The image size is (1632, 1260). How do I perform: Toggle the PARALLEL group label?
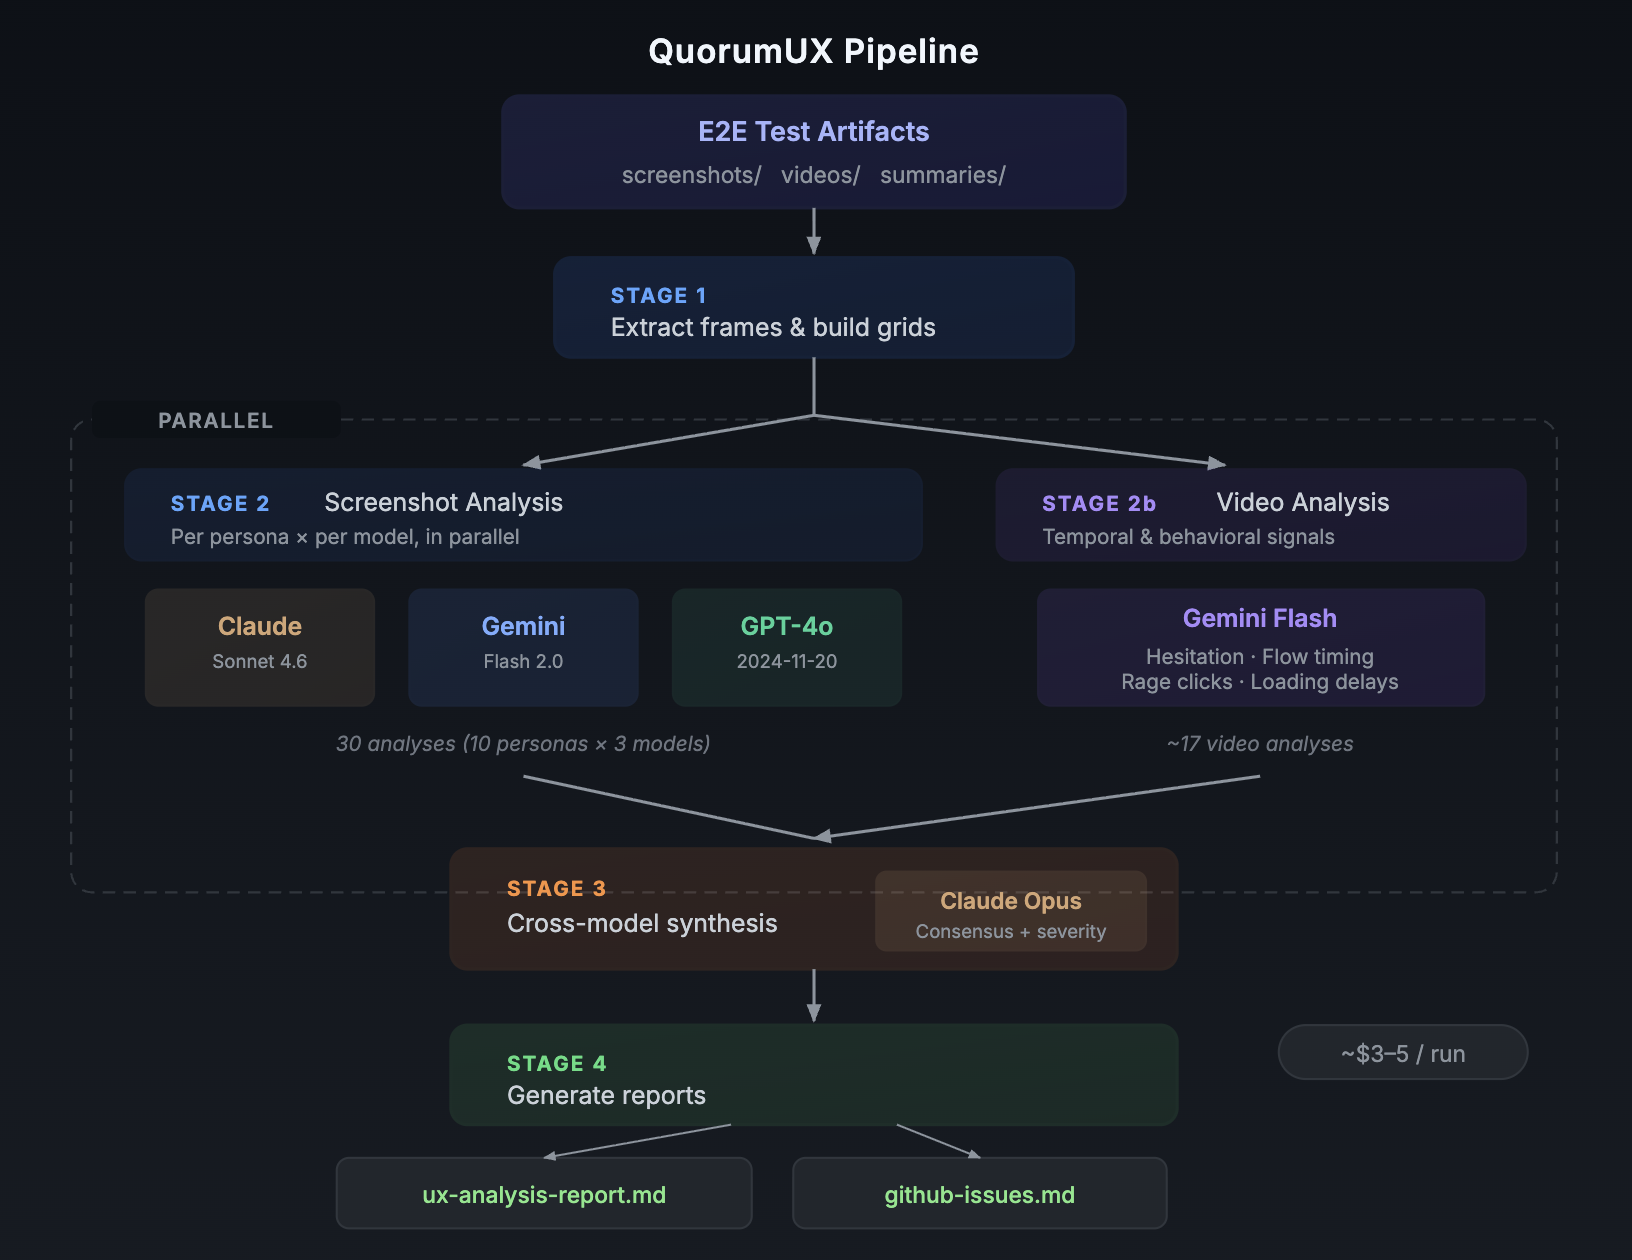pyautogui.click(x=215, y=420)
